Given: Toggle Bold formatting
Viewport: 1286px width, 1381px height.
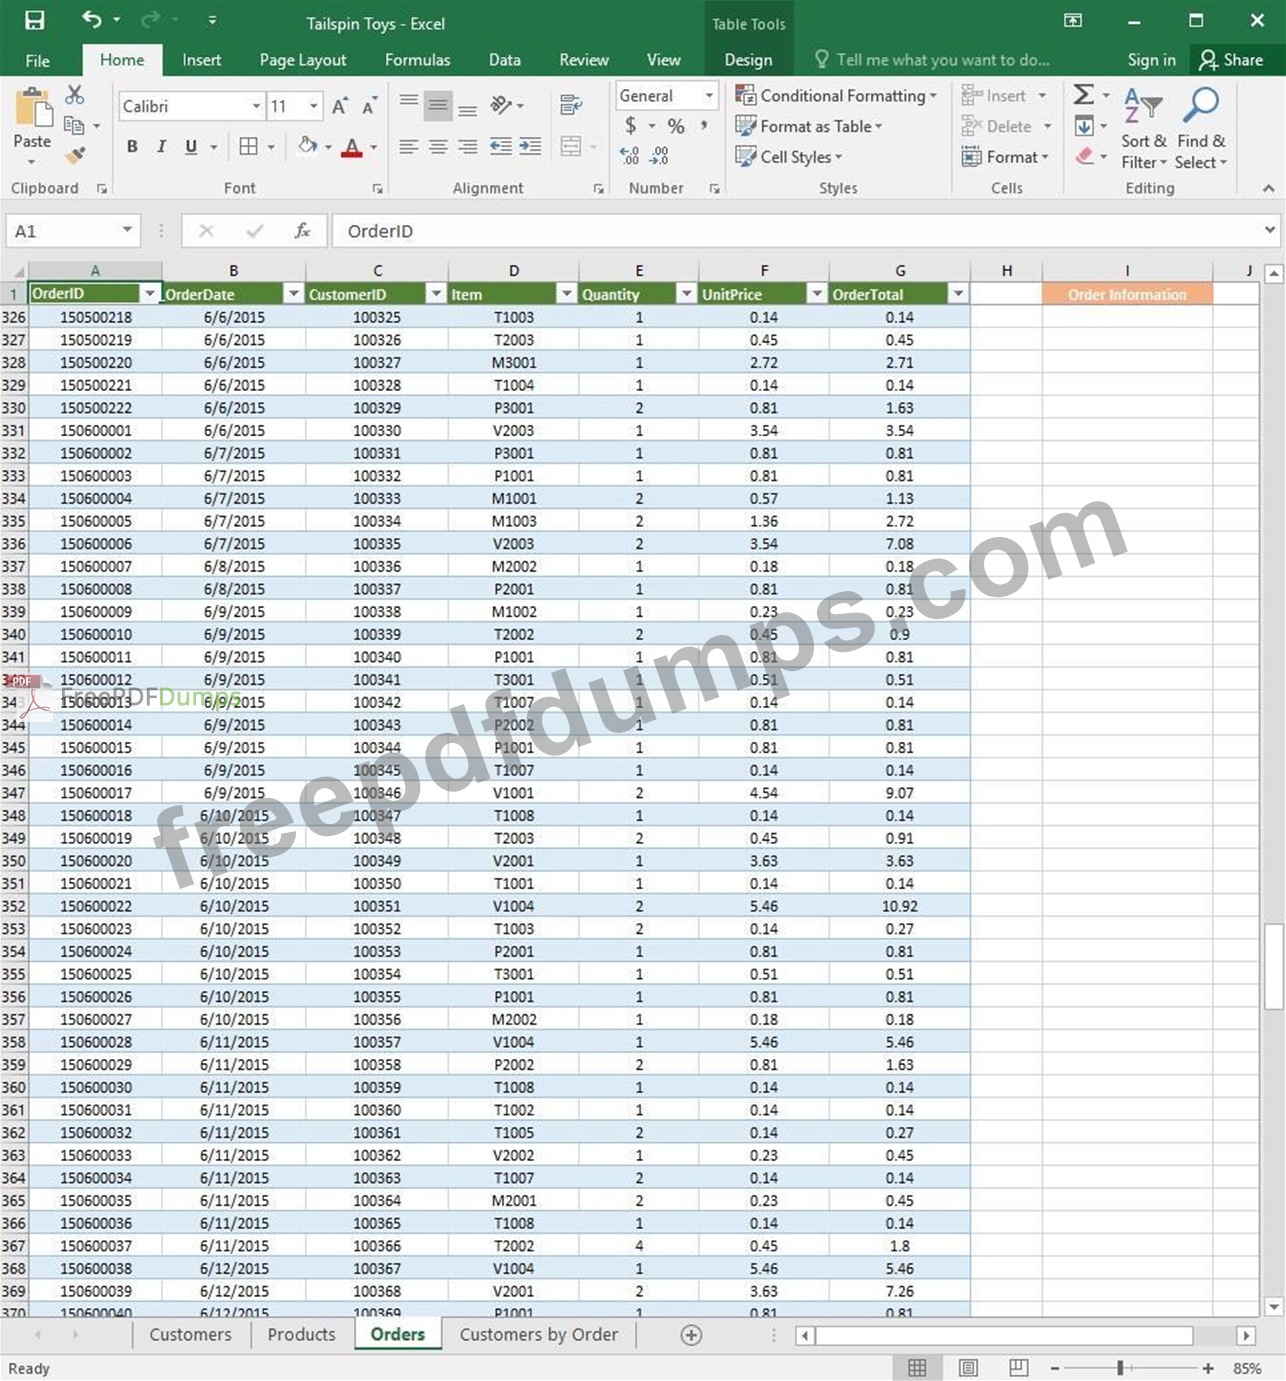Looking at the screenshot, I should tap(132, 147).
